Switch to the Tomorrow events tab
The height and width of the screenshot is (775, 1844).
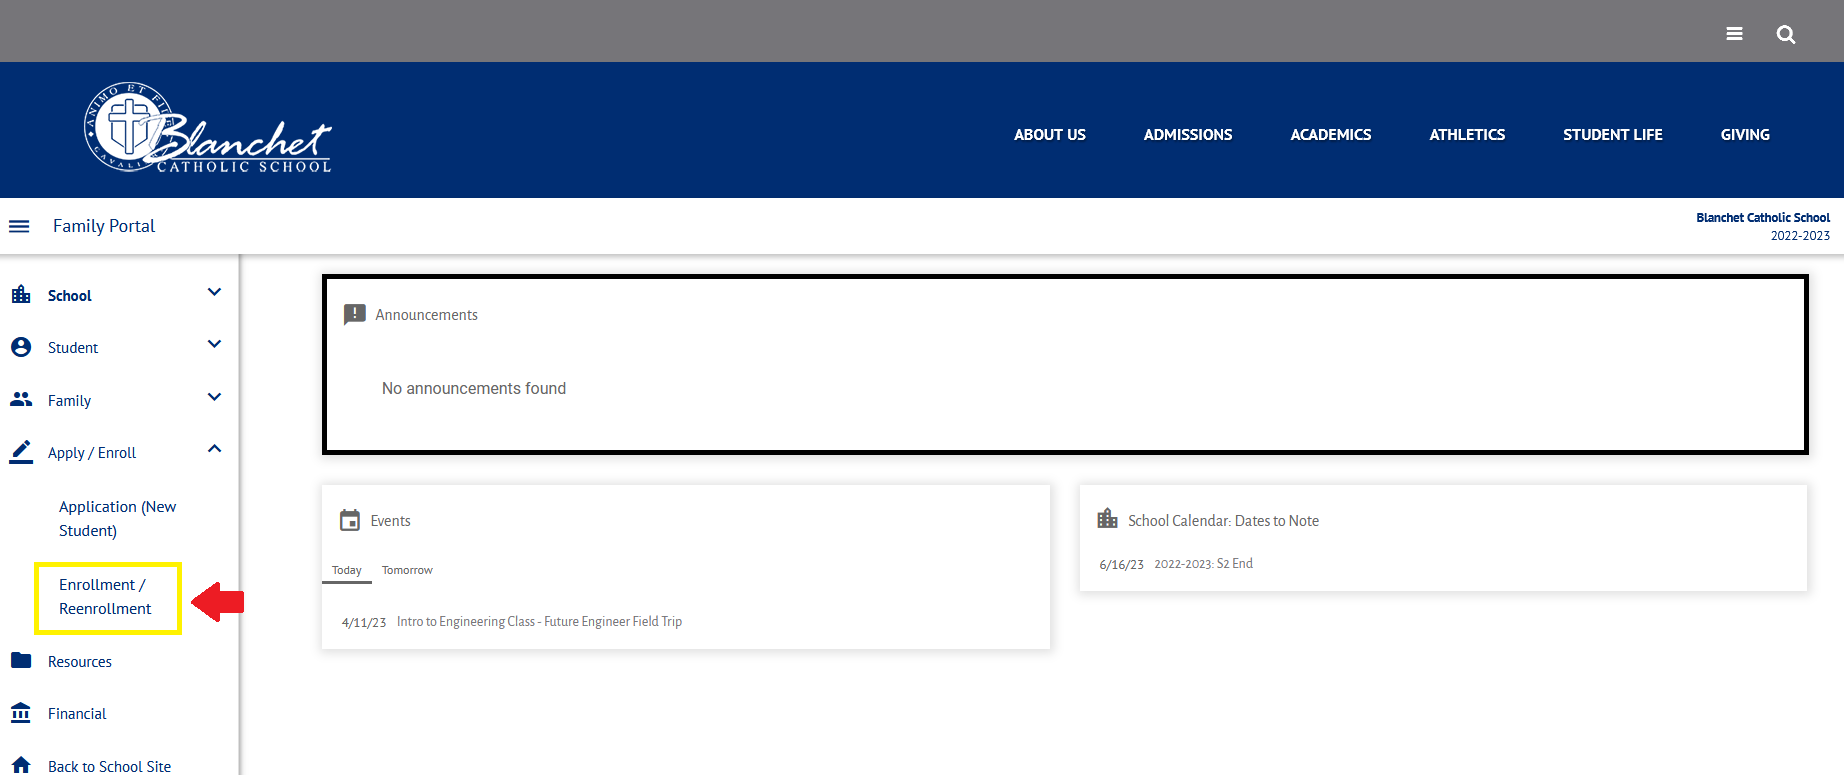pos(407,570)
